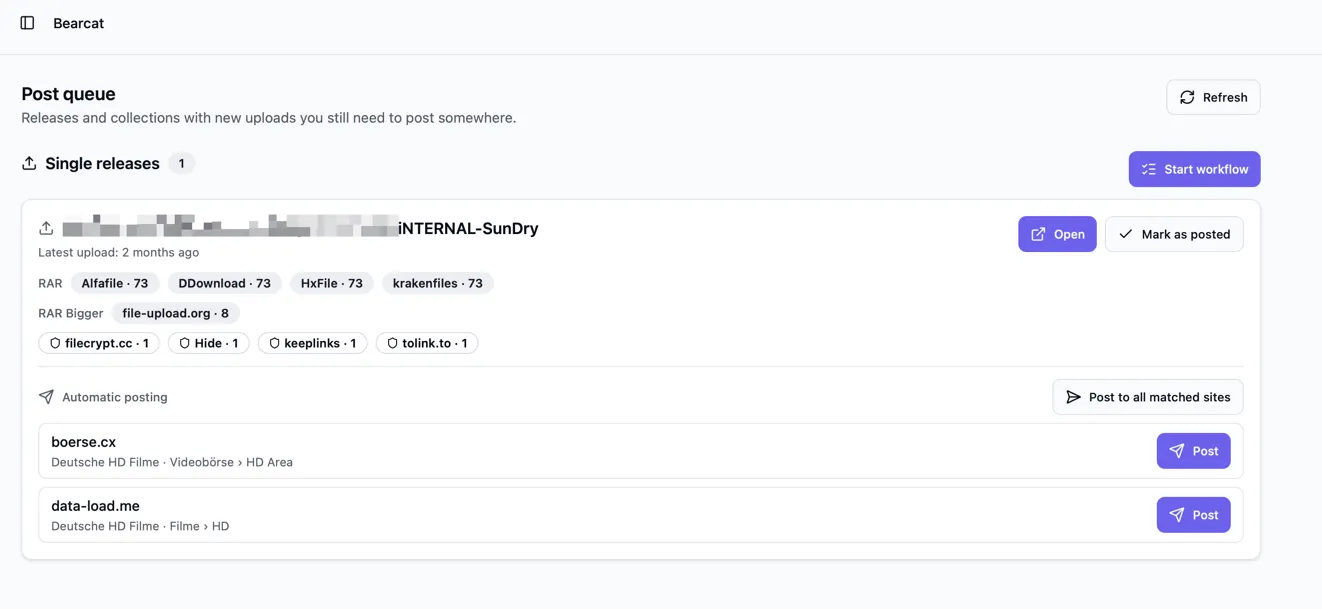Viewport: 1322px width, 609px height.
Task: Click 'Deutsche HD Filme · Videobörse › HD Area' text
Action: (x=172, y=462)
